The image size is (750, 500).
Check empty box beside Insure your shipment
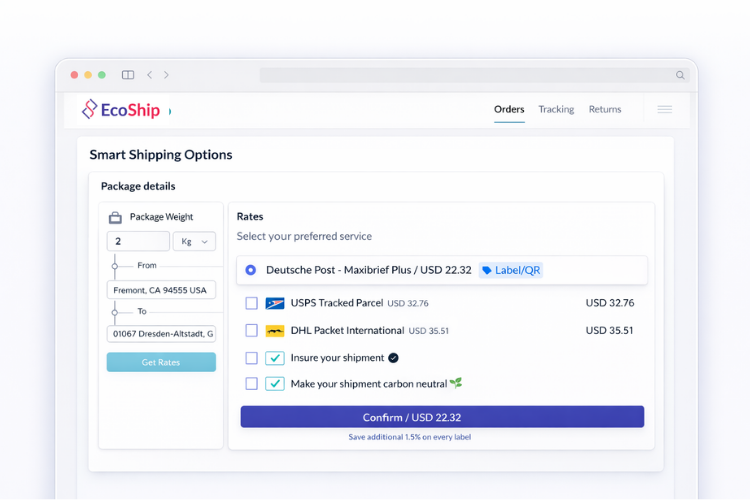(252, 358)
